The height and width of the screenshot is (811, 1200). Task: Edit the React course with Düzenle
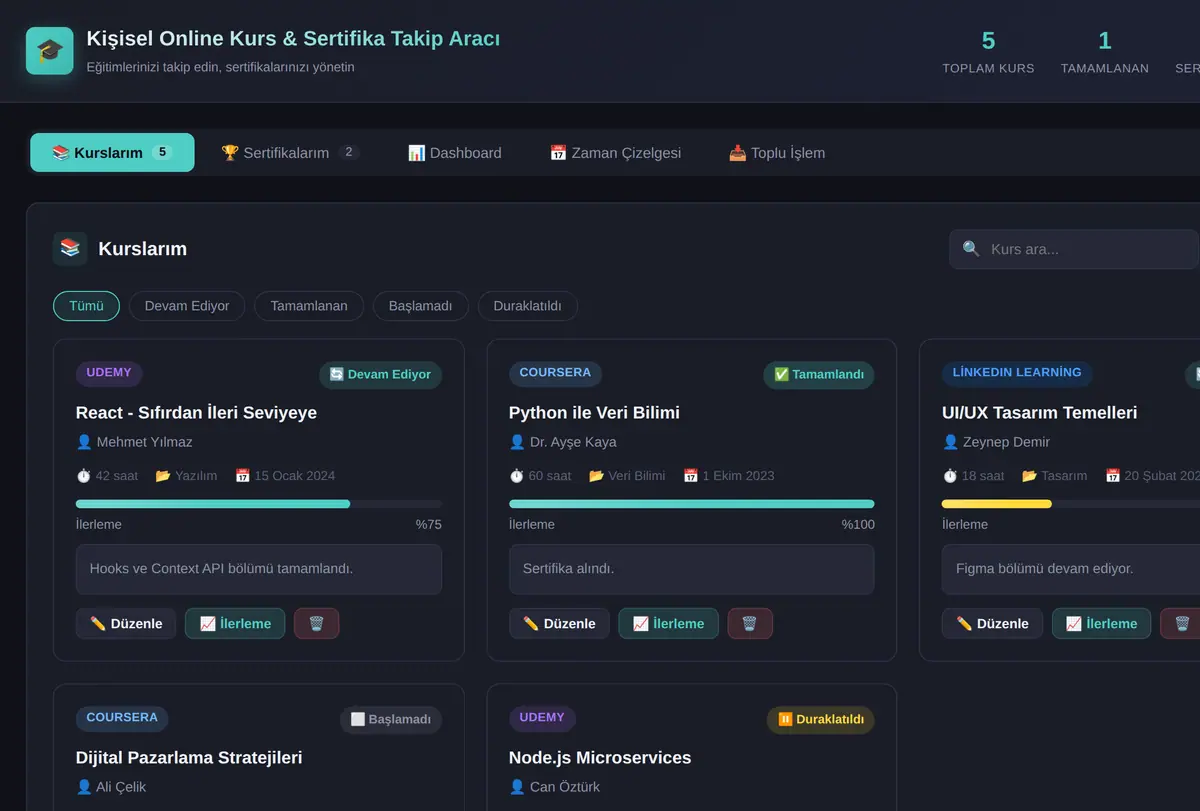coord(126,624)
